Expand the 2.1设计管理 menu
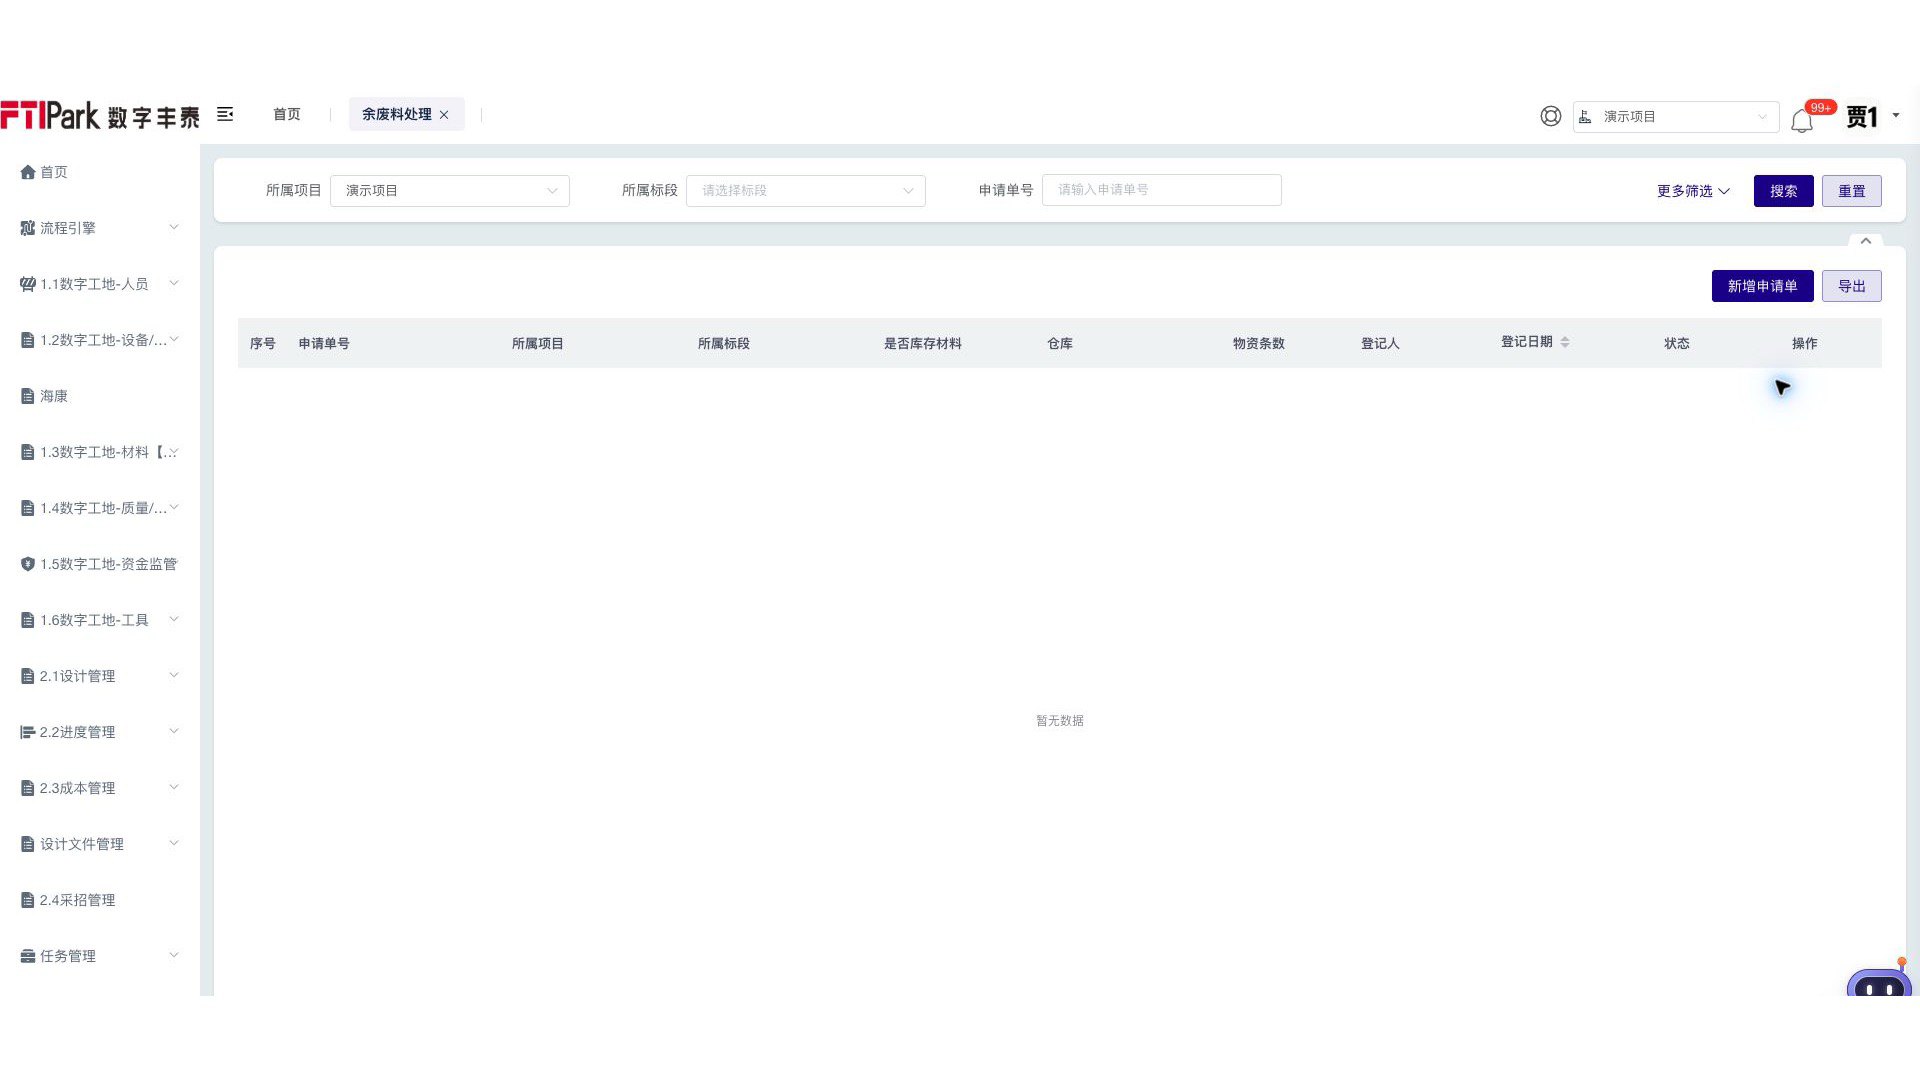 [174, 675]
